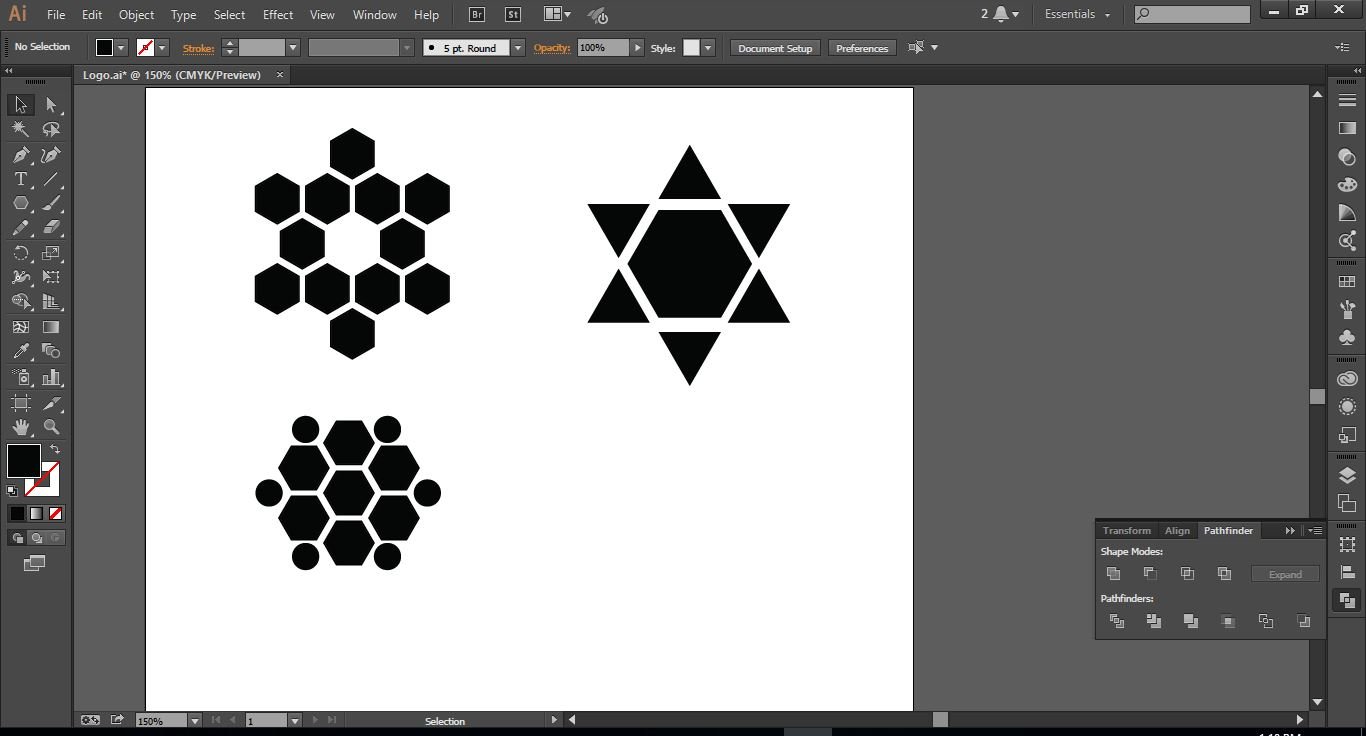Activate the Zoom tool in the toolbox
The width and height of the screenshot is (1366, 736).
51,427
